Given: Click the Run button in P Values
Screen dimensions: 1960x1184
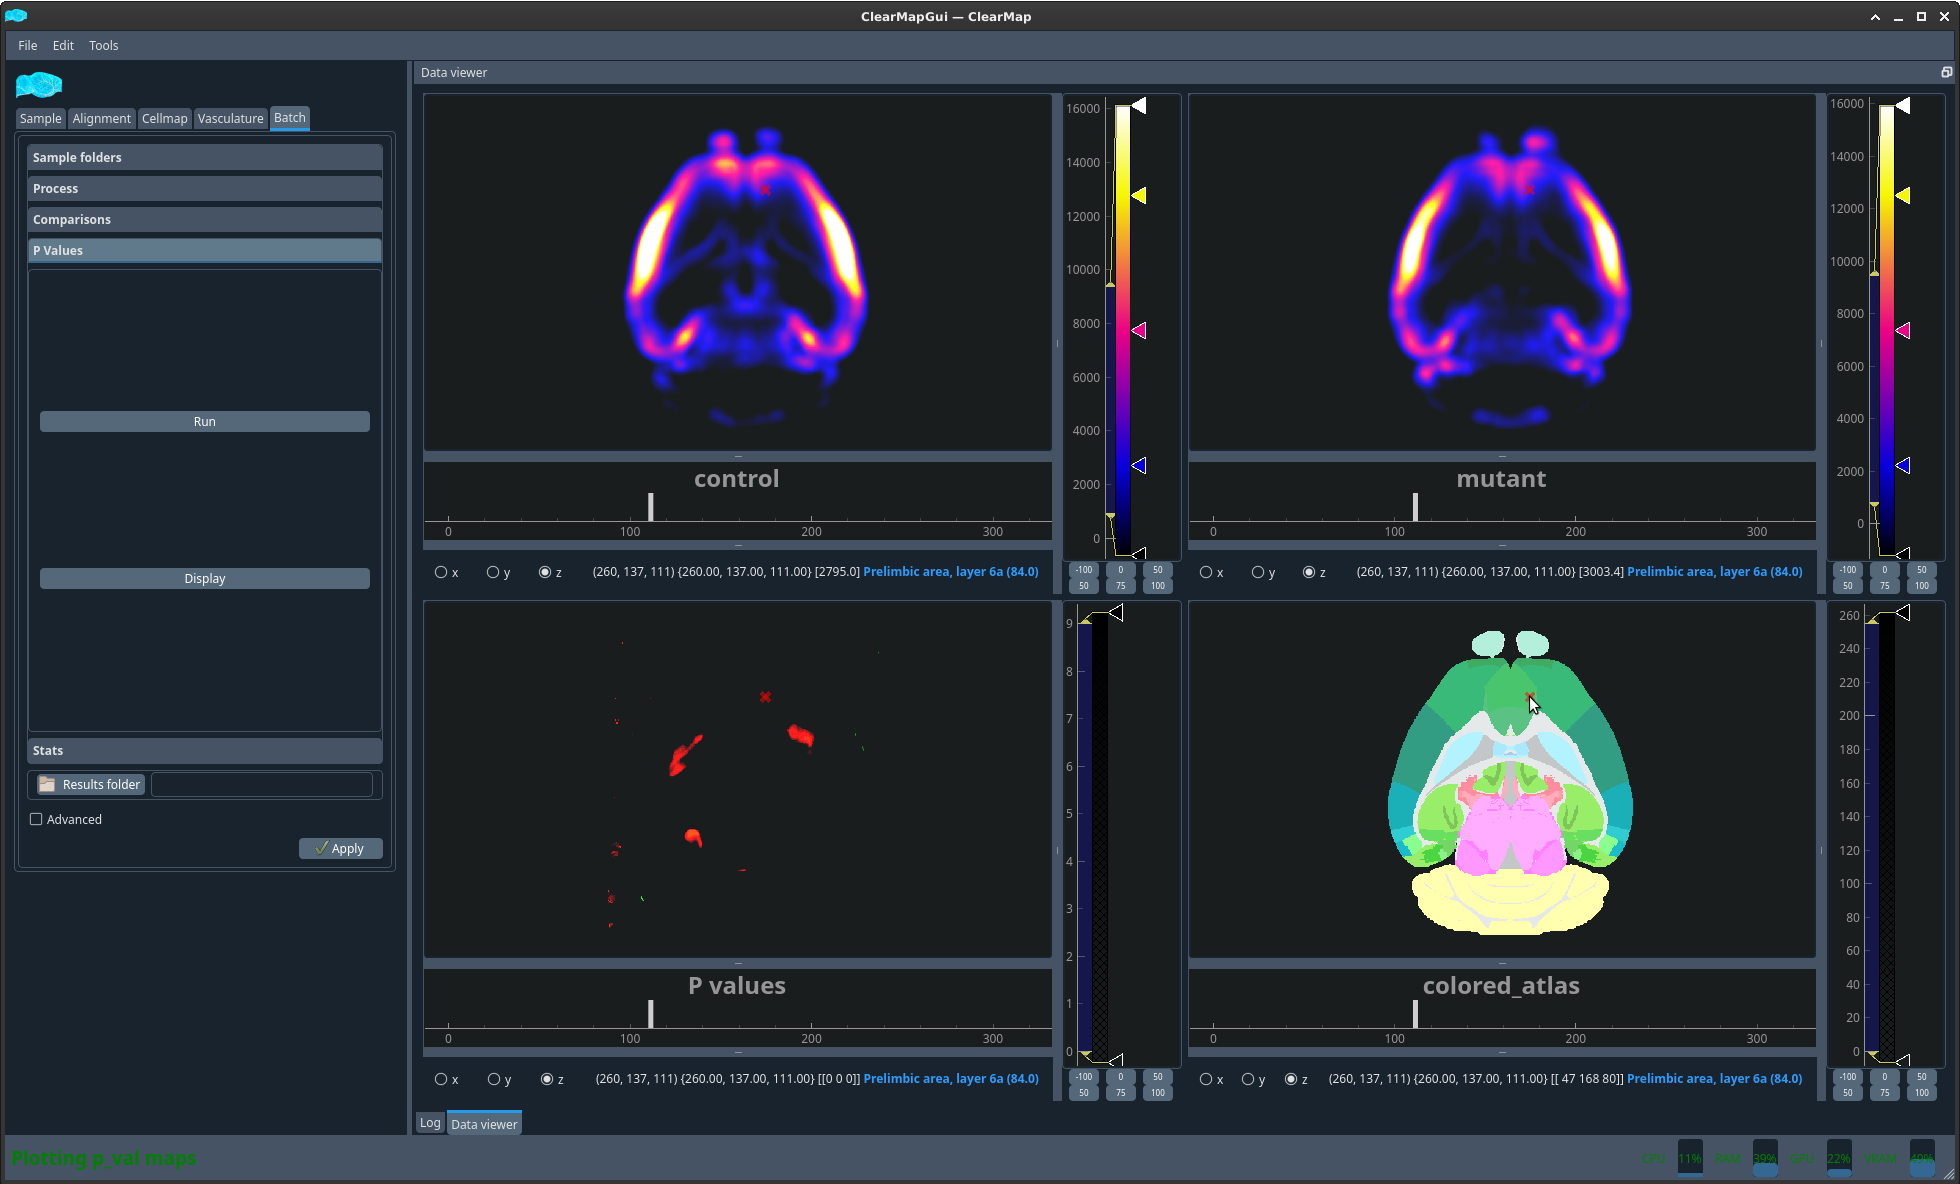Looking at the screenshot, I should click(x=205, y=421).
